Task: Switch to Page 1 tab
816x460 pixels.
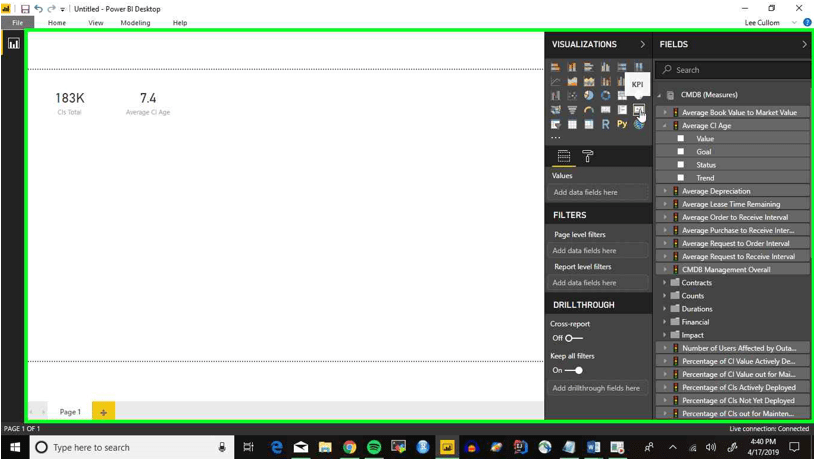Action: [x=70, y=412]
